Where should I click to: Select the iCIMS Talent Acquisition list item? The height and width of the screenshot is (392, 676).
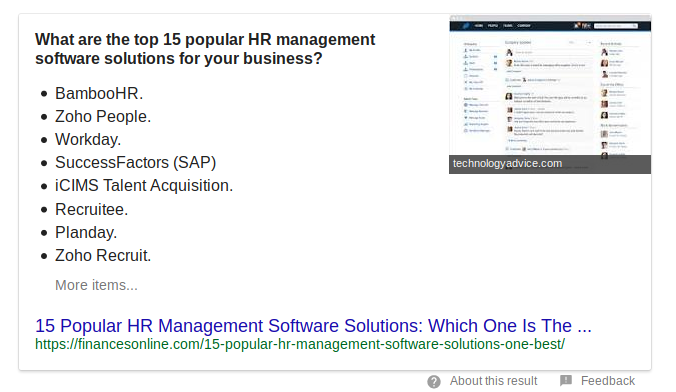click(144, 185)
